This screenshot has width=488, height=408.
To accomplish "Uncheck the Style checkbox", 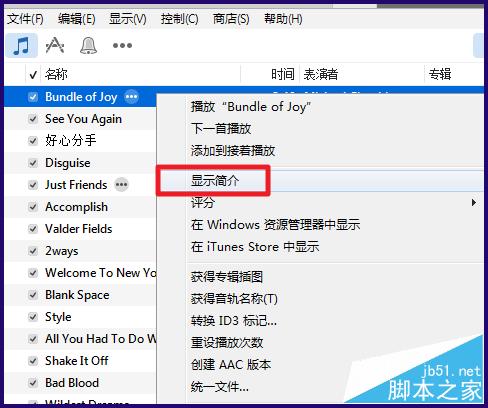I will click(33, 317).
